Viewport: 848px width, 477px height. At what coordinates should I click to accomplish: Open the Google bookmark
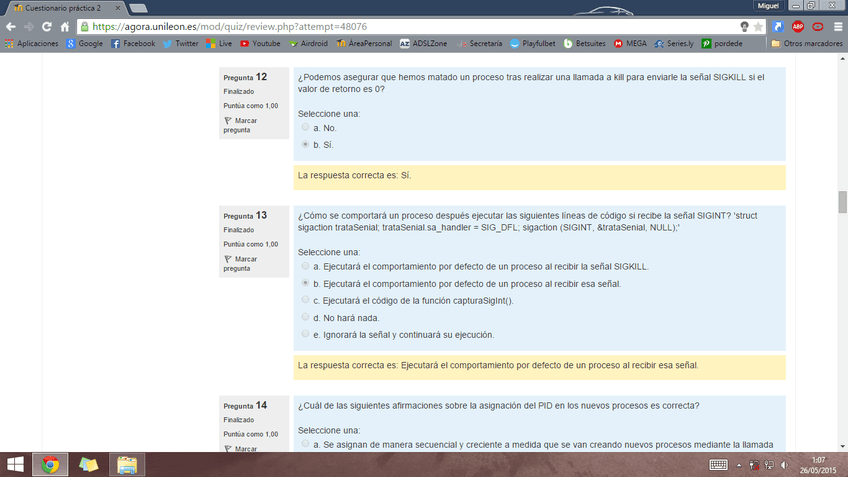tap(84, 43)
